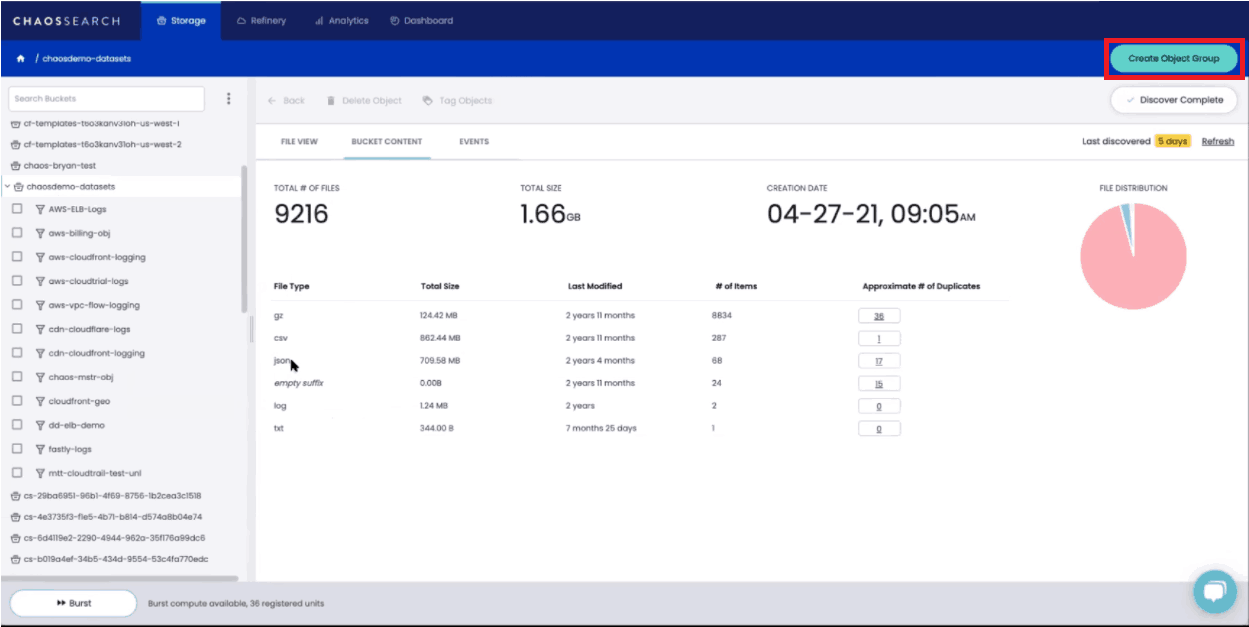Image resolution: width=1249 pixels, height=627 pixels.
Task: Click the 709.58 MB total size value
Action: pos(441,361)
